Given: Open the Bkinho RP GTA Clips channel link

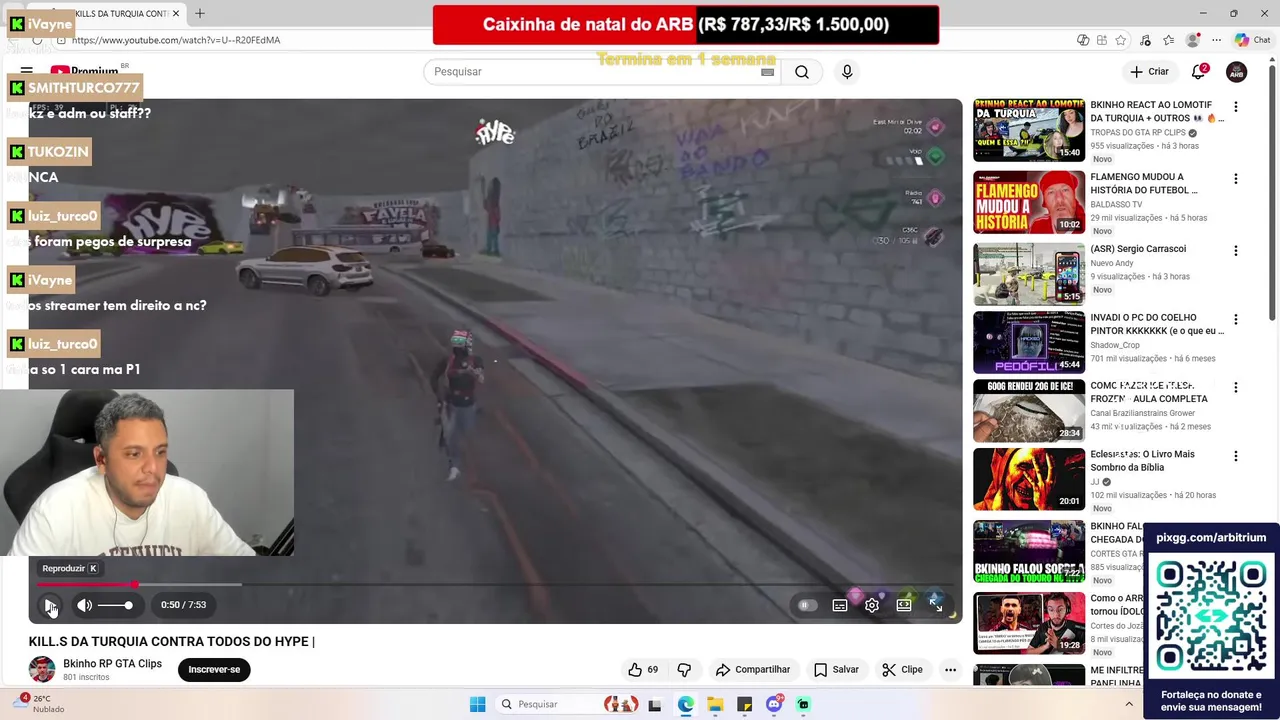Looking at the screenshot, I should tap(112, 664).
